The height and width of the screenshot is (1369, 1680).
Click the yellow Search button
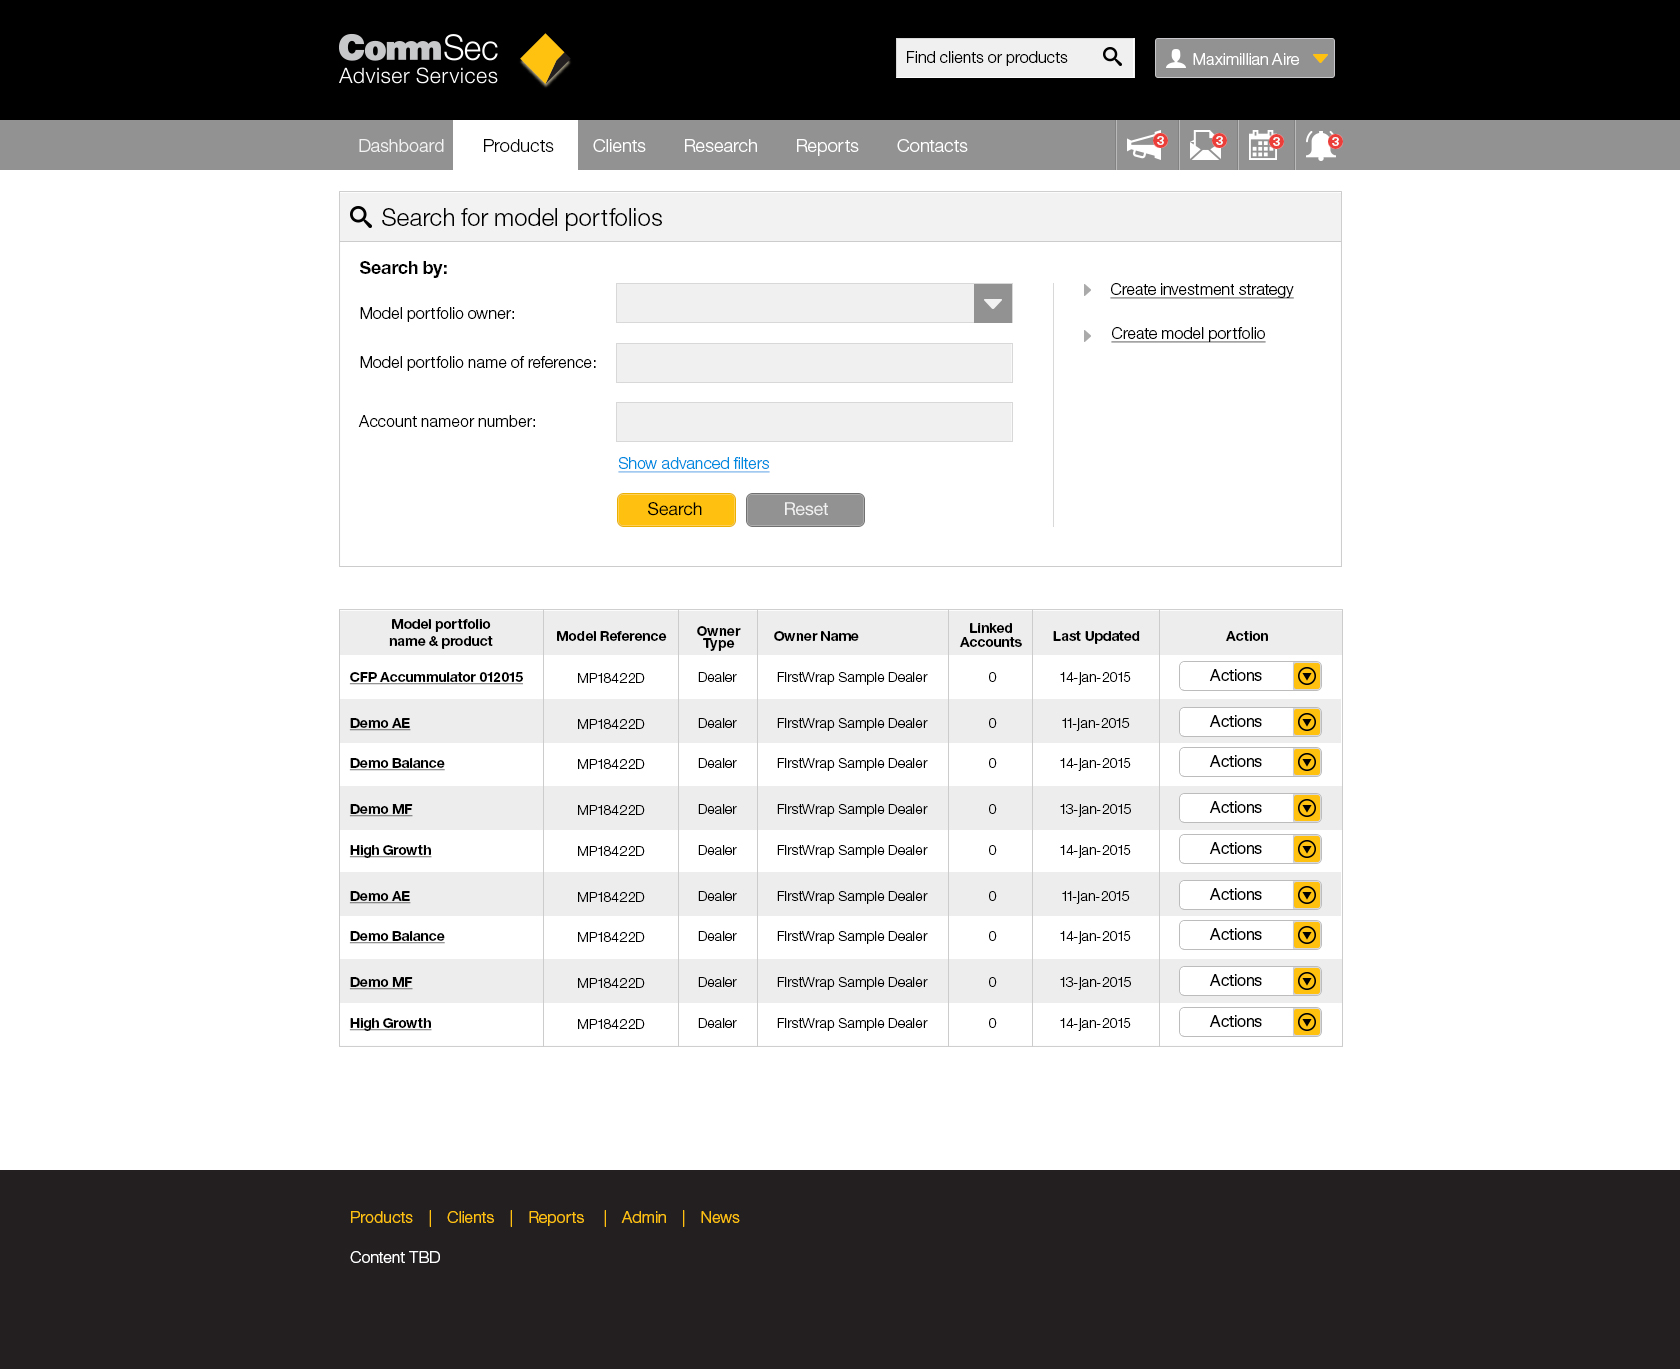(676, 510)
